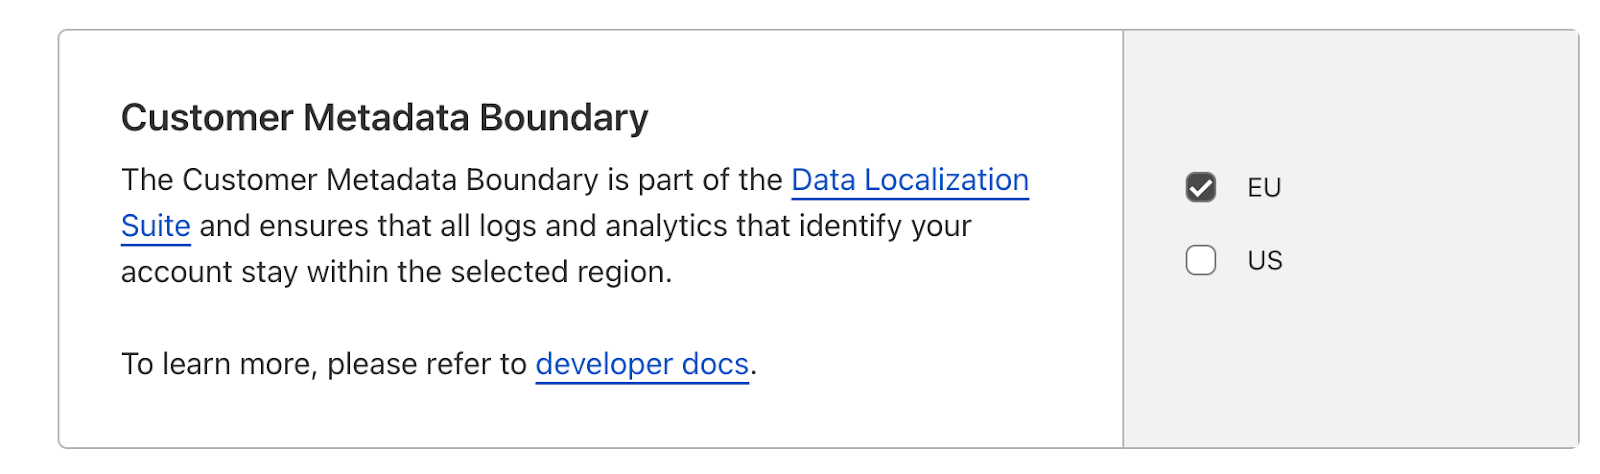Click the EU label text
The image size is (1600, 474).
(1264, 188)
